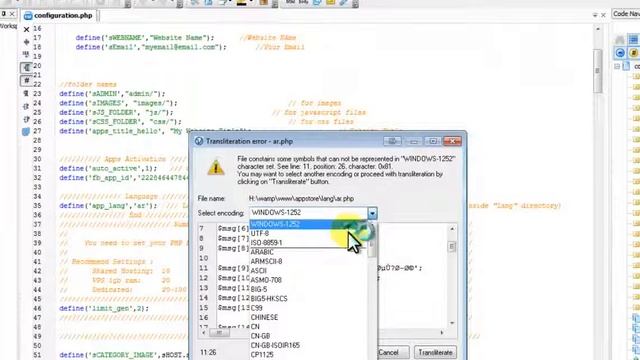Click the gutter icon beside line 26
The image size is (640, 360).
(x=27, y=119)
